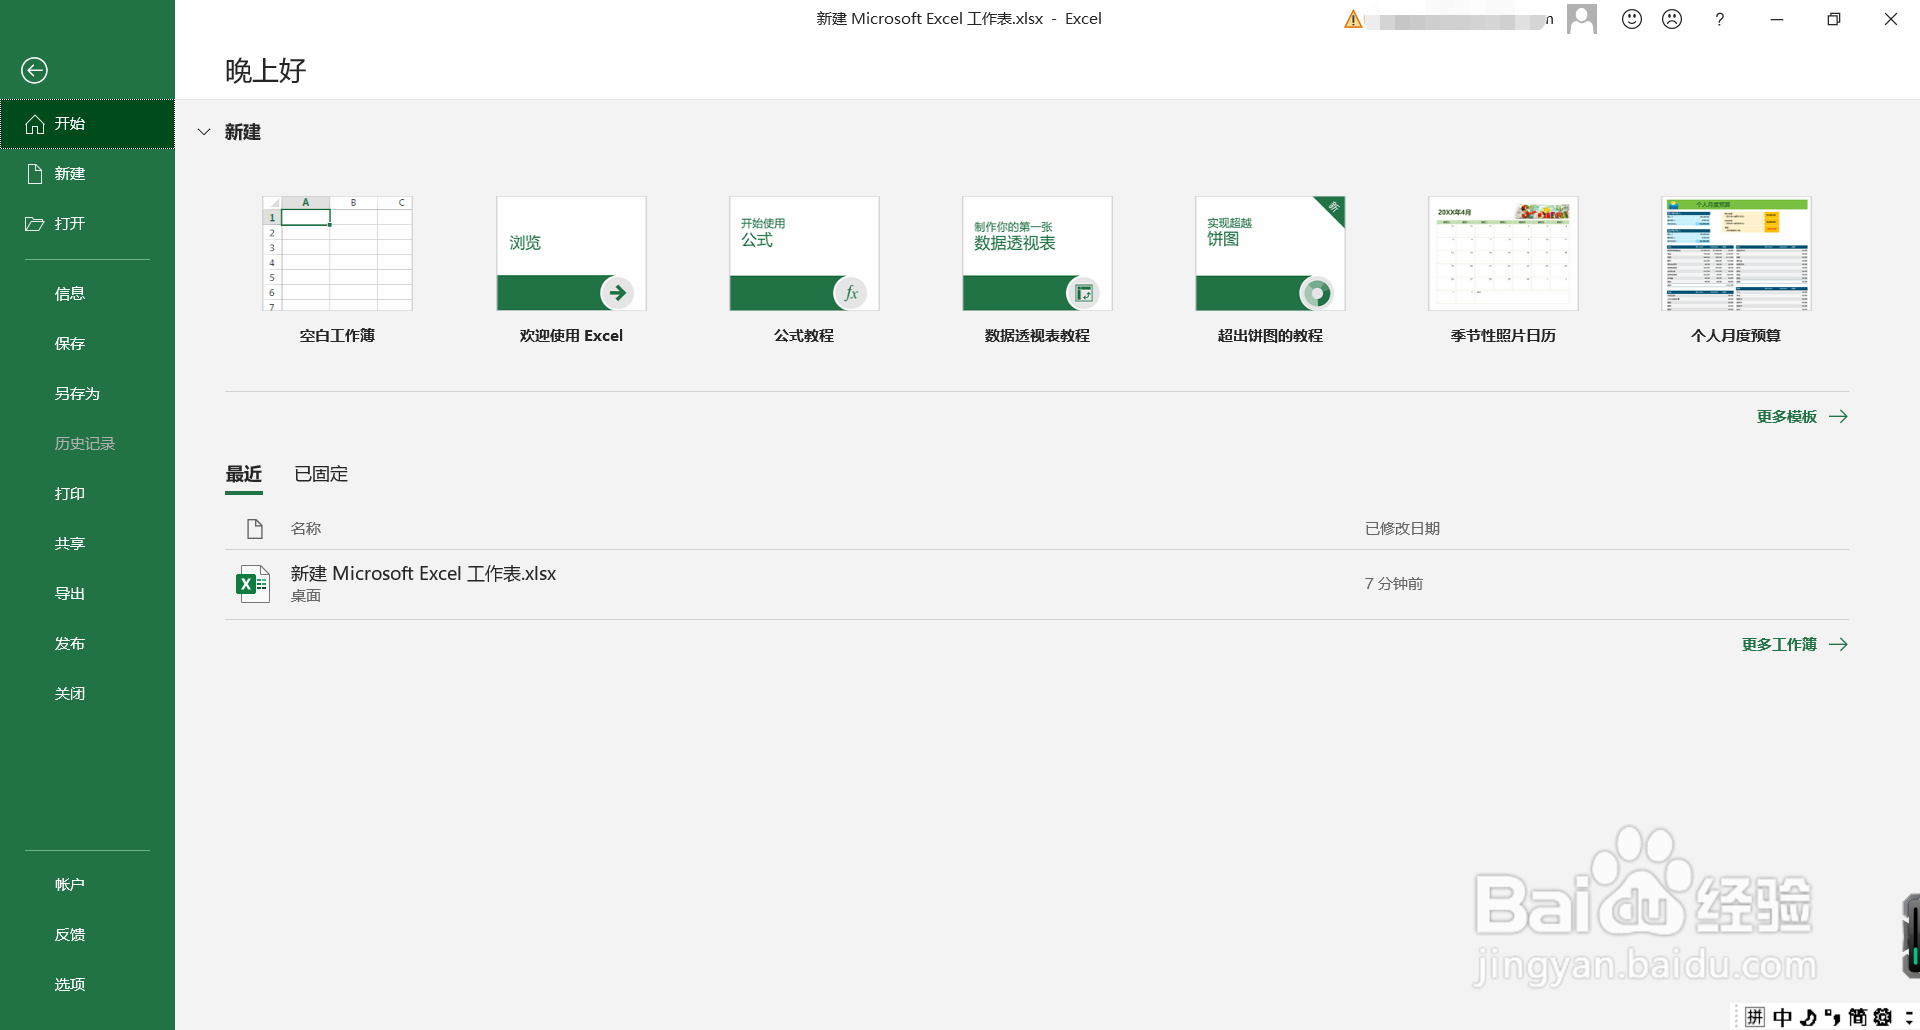This screenshot has width=1920, height=1030.
Task: Click 关闭 to close the workbook
Action: pos(87,694)
